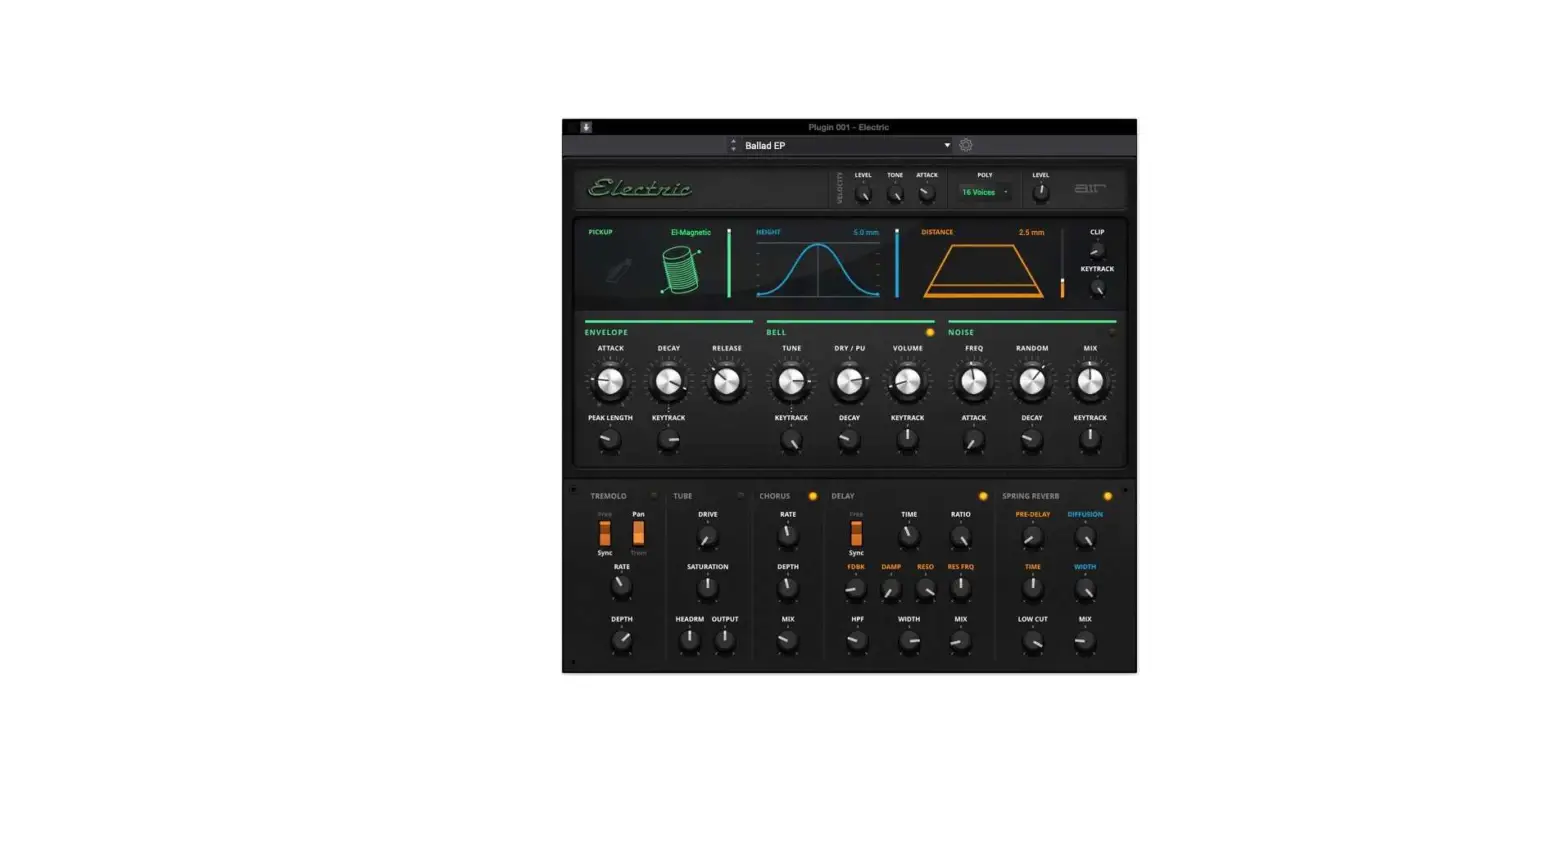This screenshot has width=1568, height=864.
Task: Click the green Pickup vertical slider
Action: (x=729, y=263)
